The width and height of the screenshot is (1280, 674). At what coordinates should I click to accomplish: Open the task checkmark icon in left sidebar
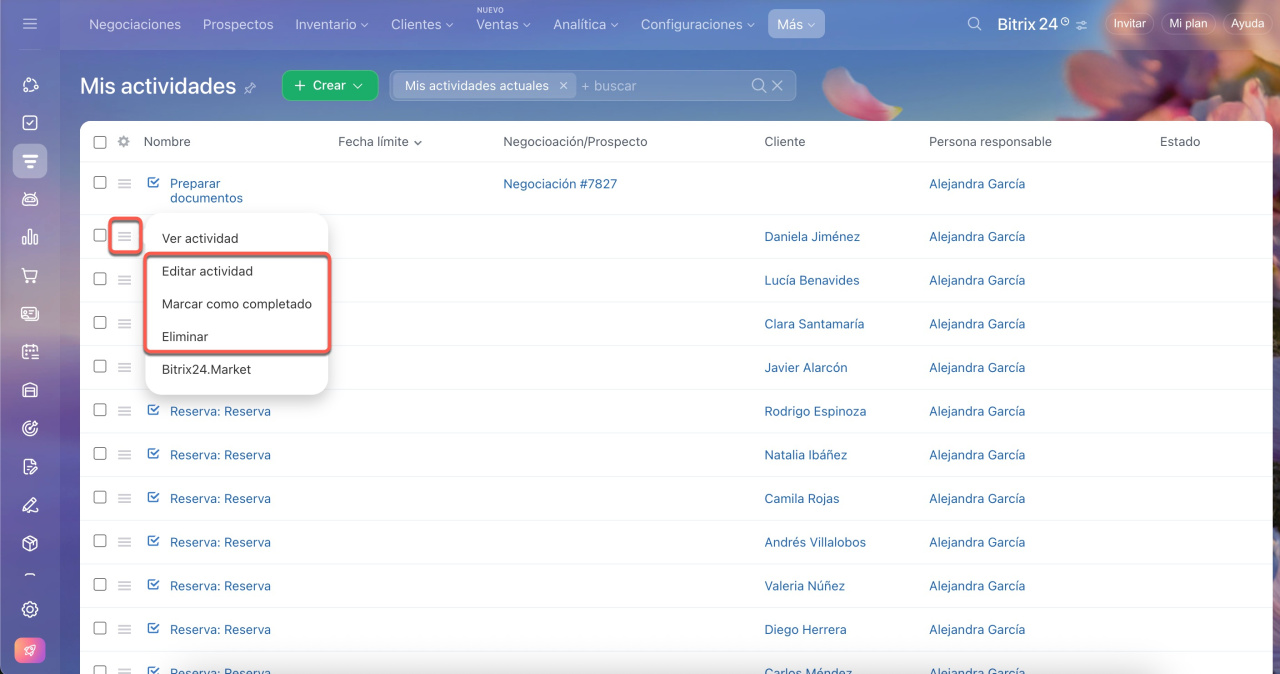click(x=30, y=123)
